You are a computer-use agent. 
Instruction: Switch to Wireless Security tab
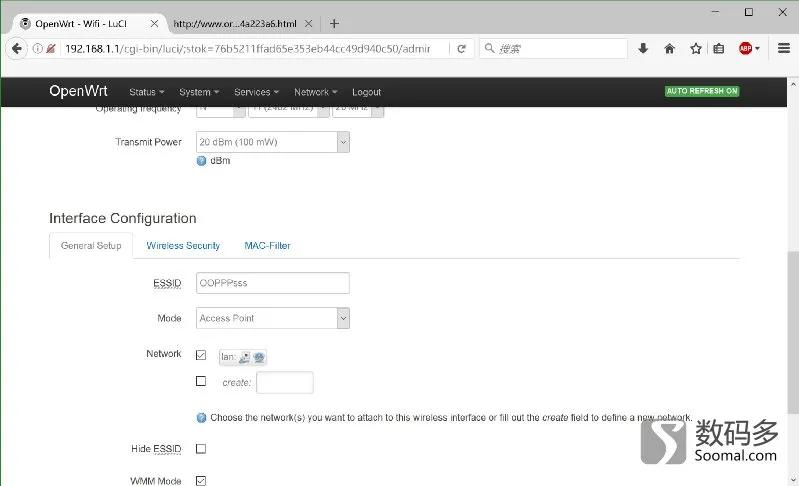tap(183, 246)
